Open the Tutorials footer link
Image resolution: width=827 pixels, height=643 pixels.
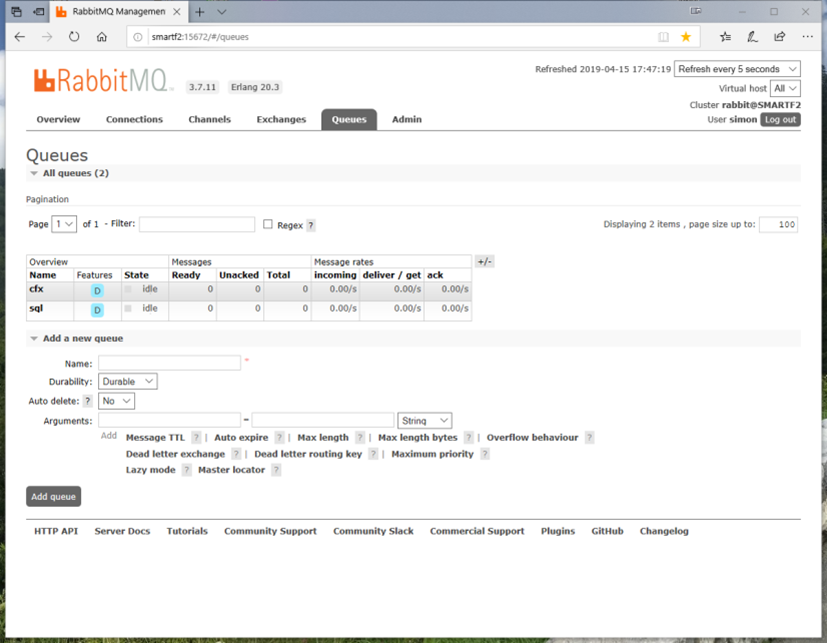[x=187, y=531]
